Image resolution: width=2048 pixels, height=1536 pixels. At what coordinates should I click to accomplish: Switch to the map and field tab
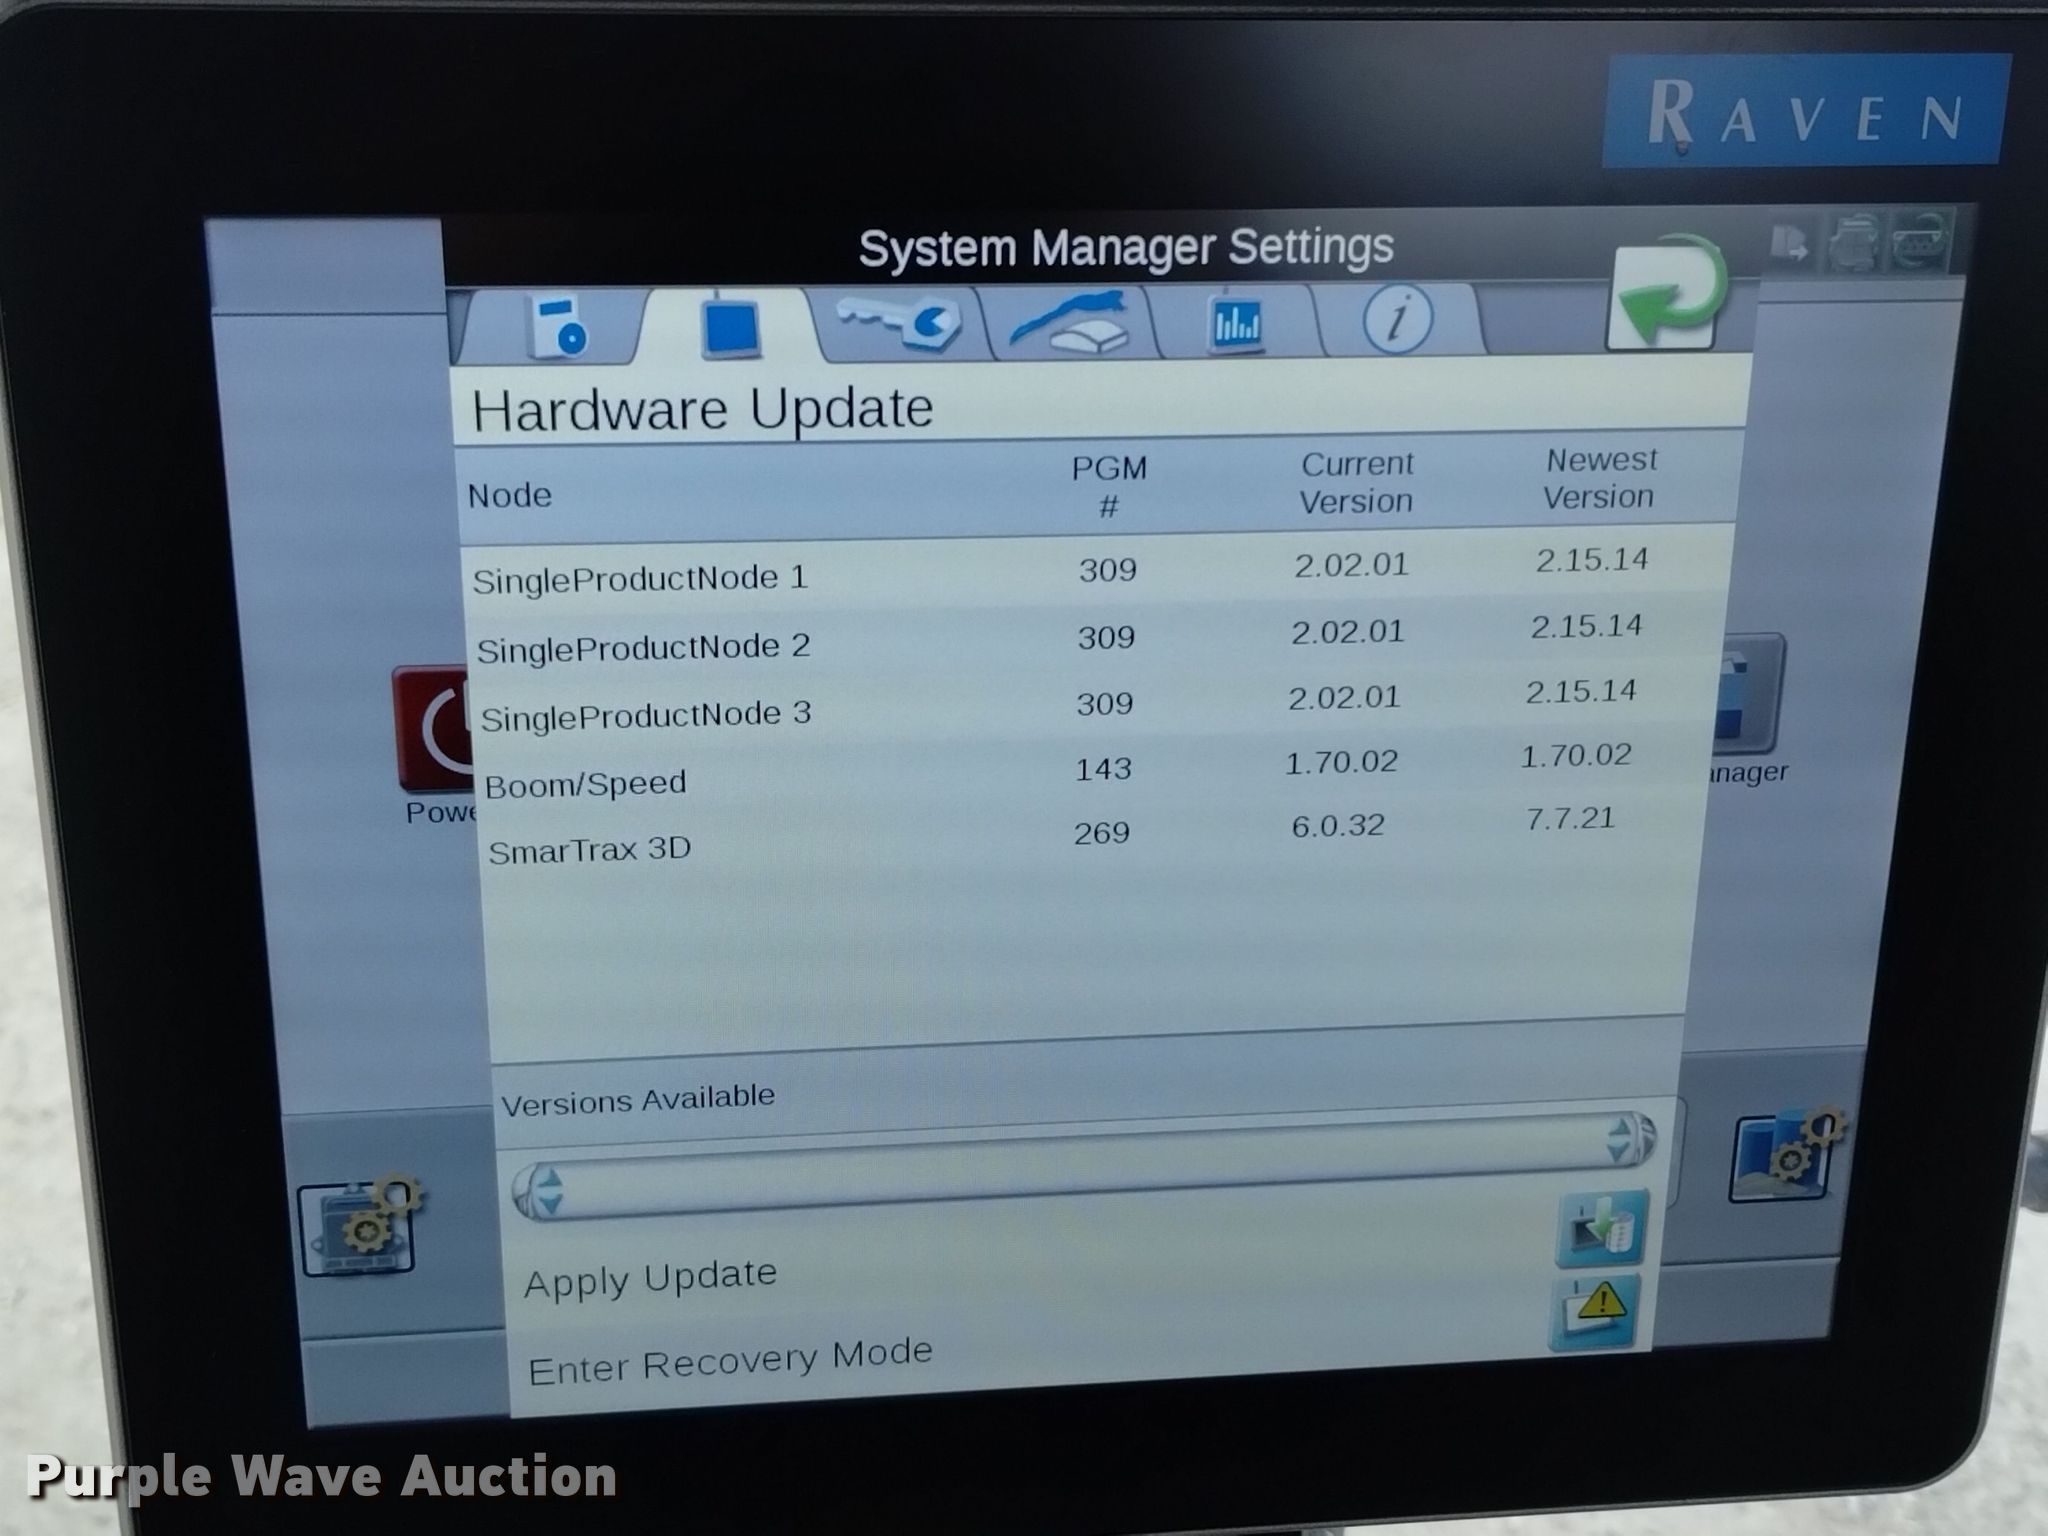[x=1070, y=322]
